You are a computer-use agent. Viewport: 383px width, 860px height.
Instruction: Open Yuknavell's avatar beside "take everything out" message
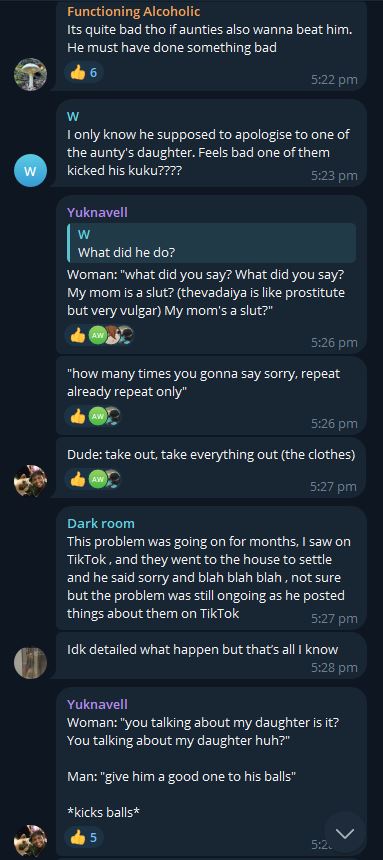pyautogui.click(x=30, y=481)
